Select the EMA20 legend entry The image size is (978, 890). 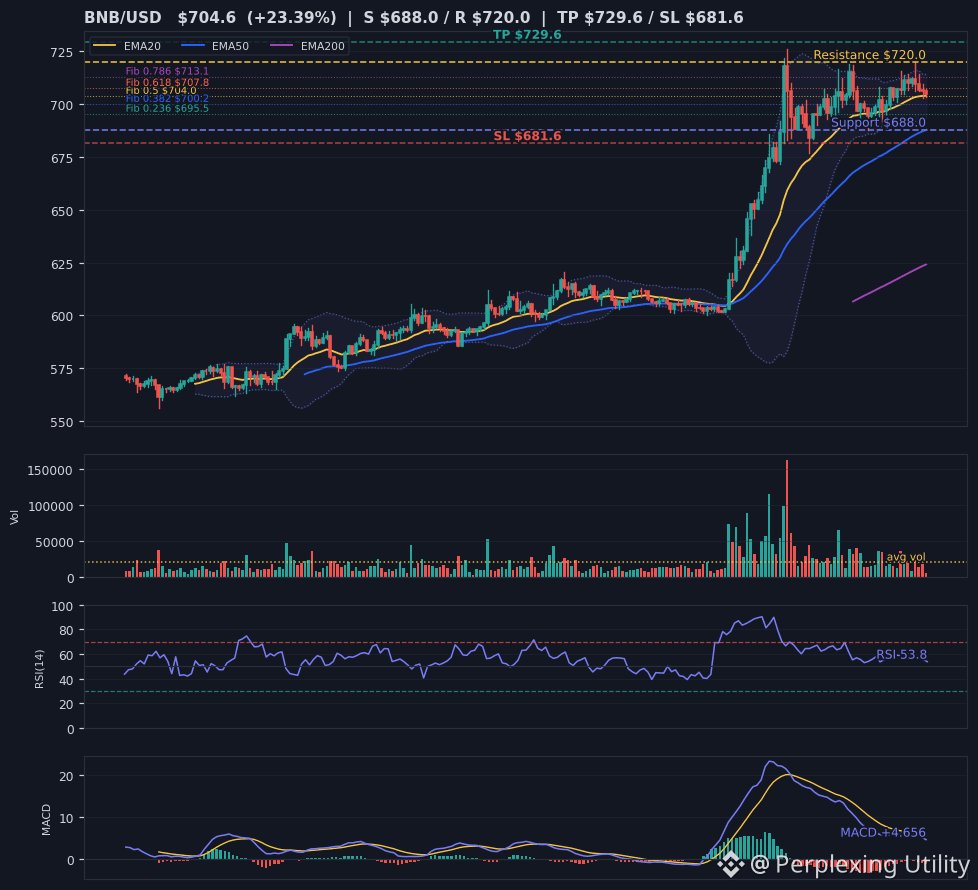[x=127, y=46]
